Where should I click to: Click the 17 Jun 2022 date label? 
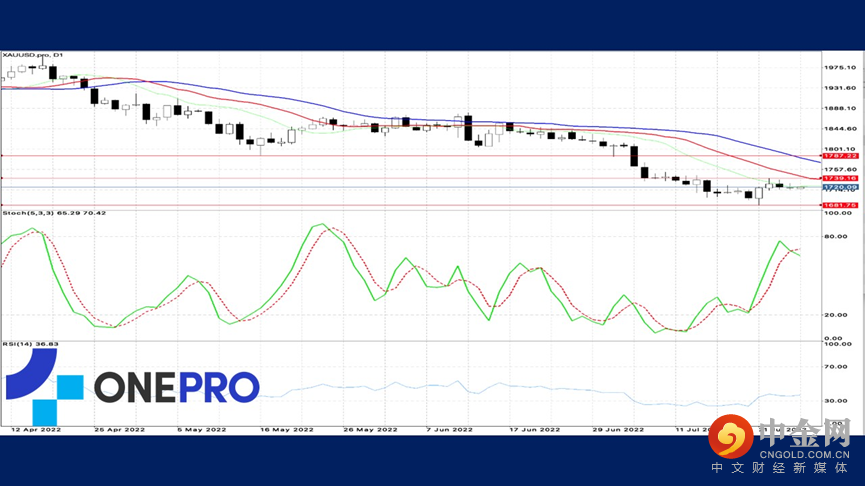pyautogui.click(x=535, y=430)
